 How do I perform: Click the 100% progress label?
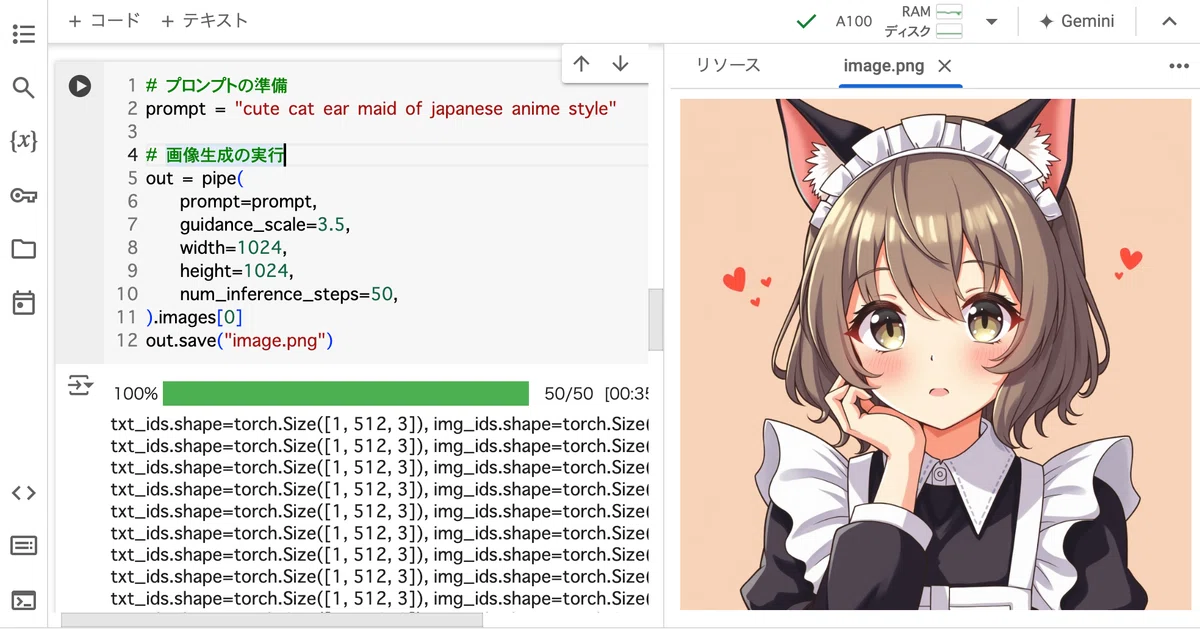[135, 394]
